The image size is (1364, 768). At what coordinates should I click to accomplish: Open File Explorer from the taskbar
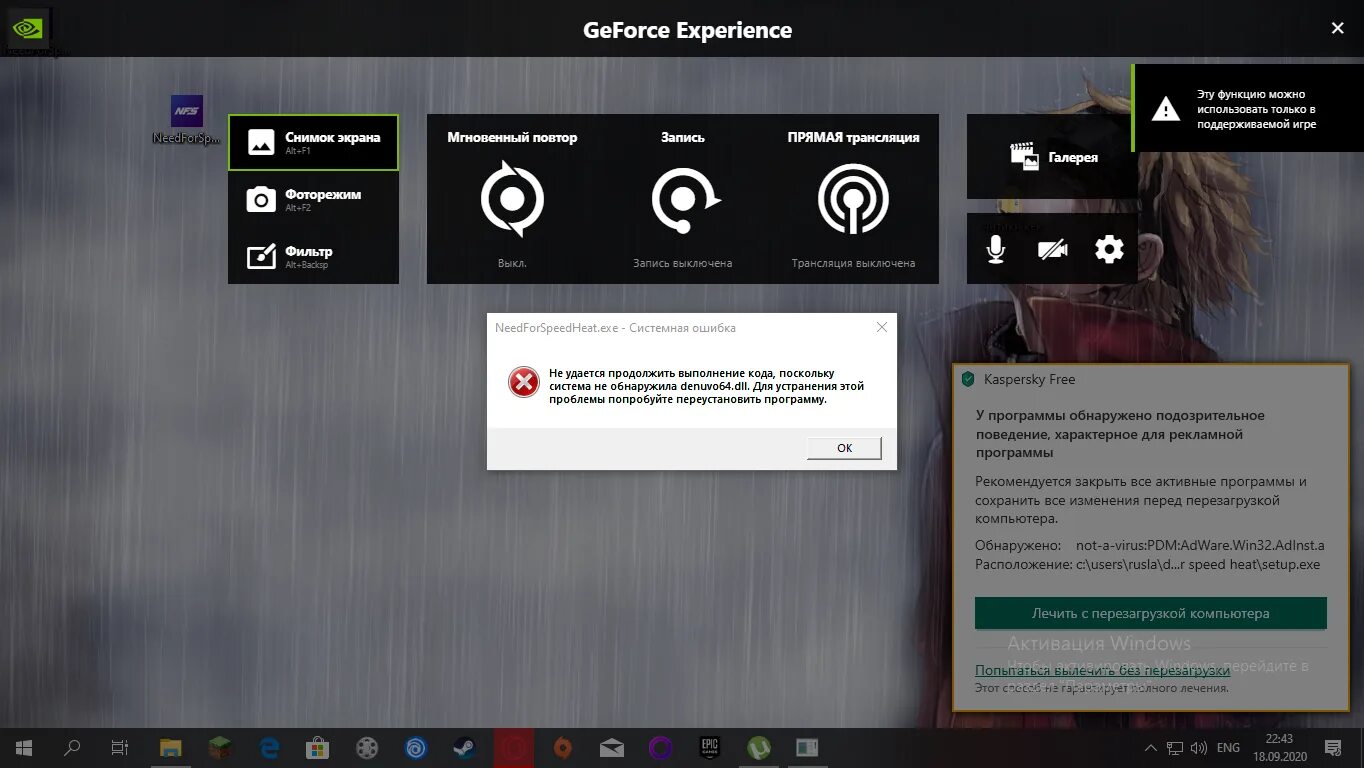click(x=171, y=748)
